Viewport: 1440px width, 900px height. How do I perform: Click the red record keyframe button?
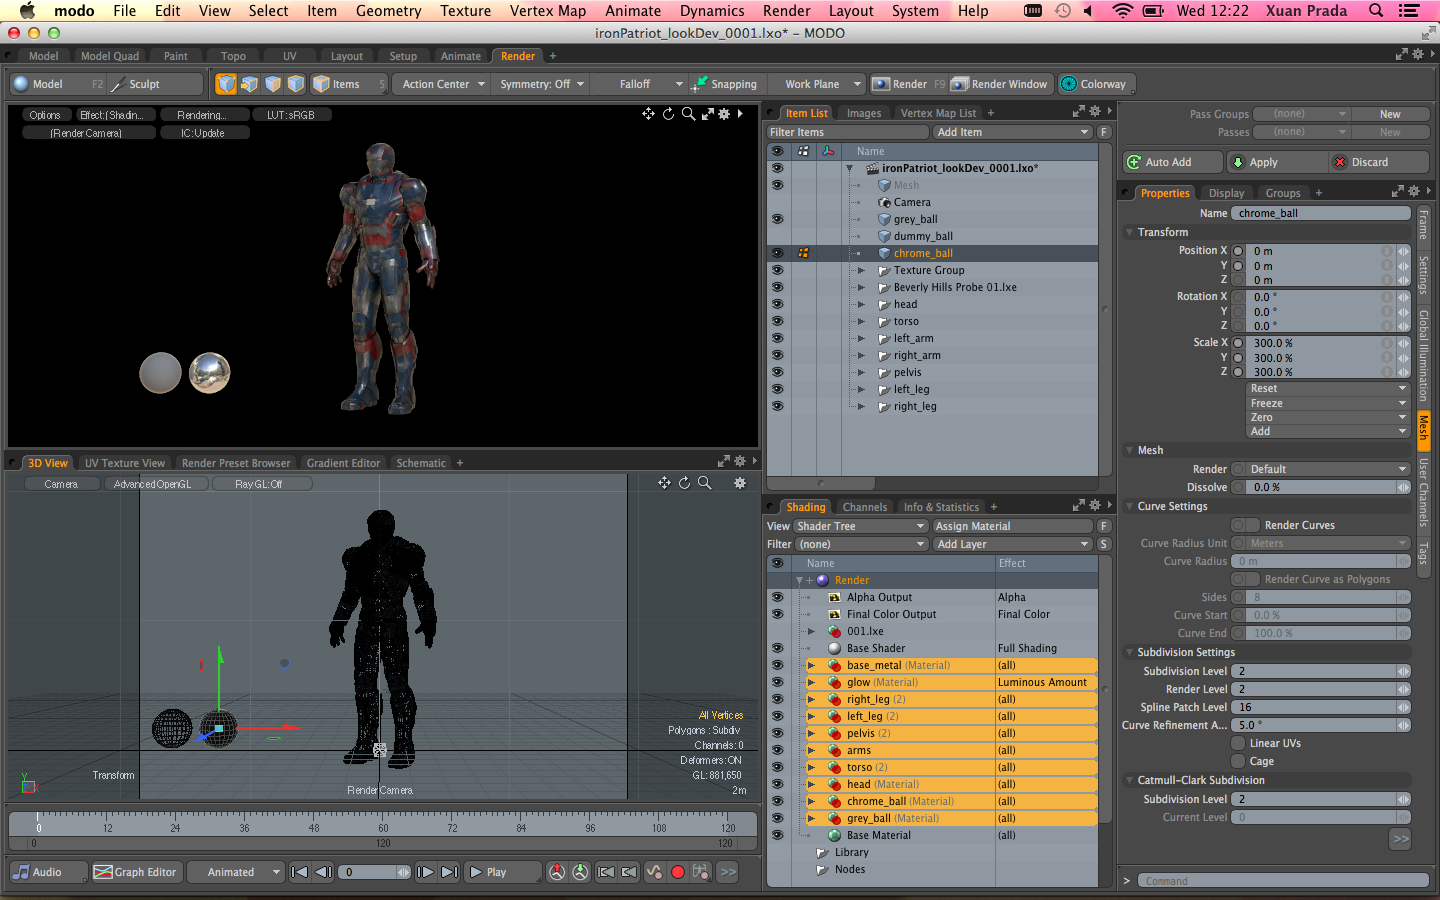677,872
